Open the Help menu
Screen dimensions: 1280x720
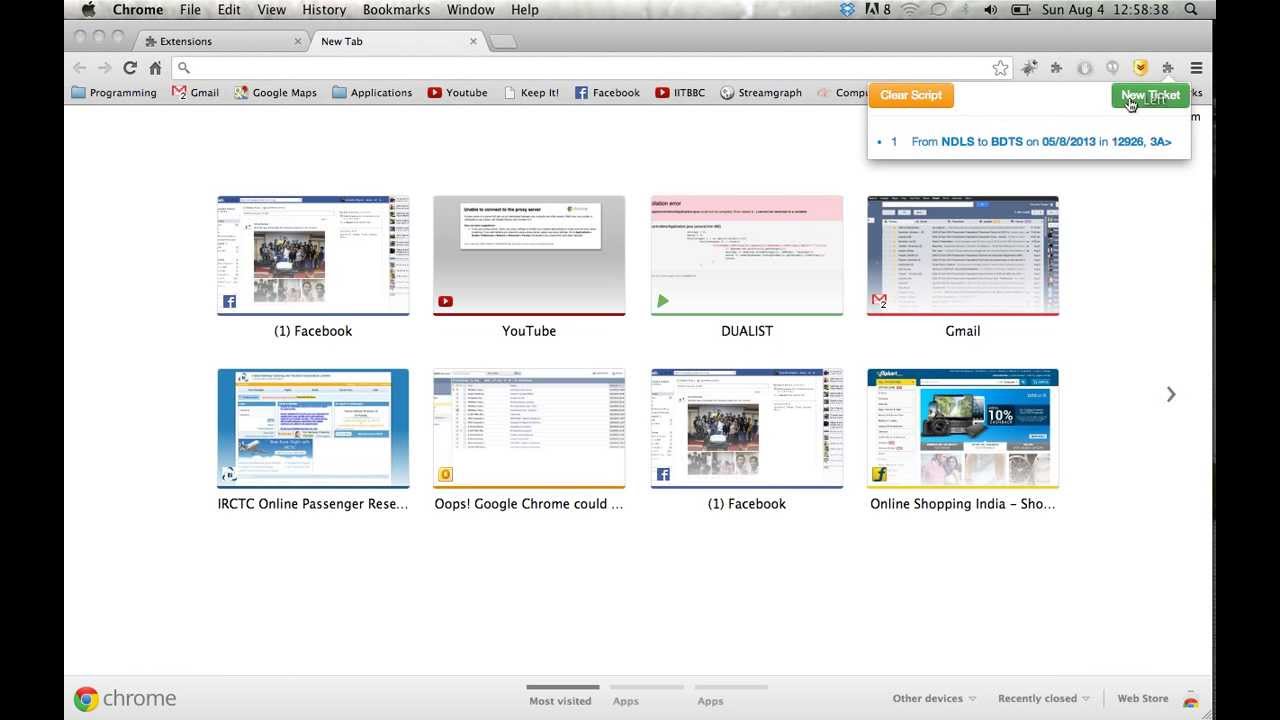(525, 10)
